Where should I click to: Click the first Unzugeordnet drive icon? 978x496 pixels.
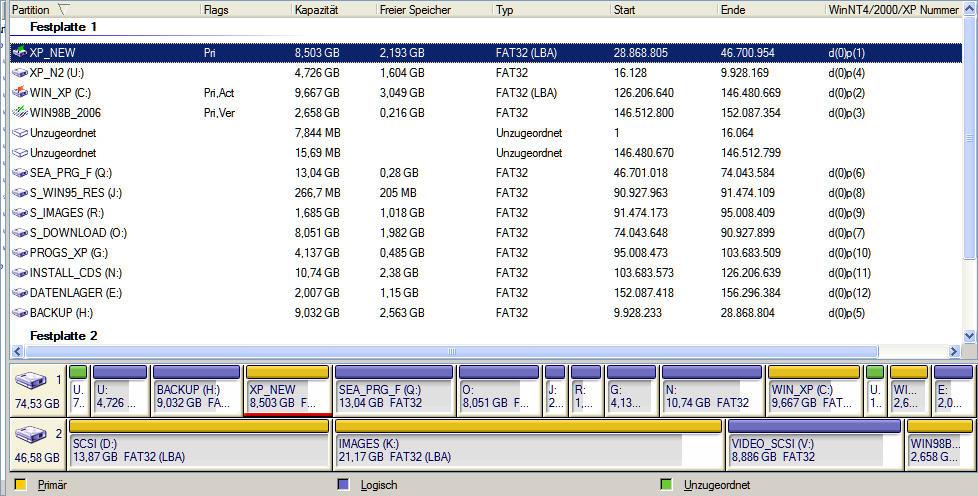(20, 133)
